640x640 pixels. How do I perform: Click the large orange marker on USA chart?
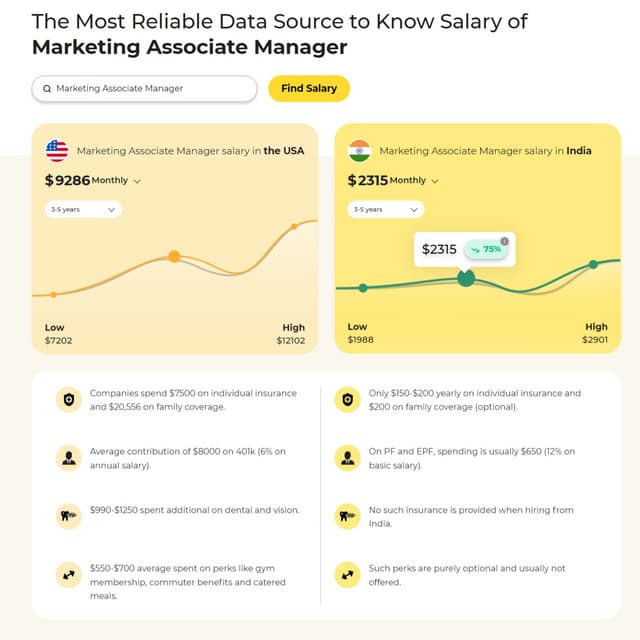pos(174,257)
